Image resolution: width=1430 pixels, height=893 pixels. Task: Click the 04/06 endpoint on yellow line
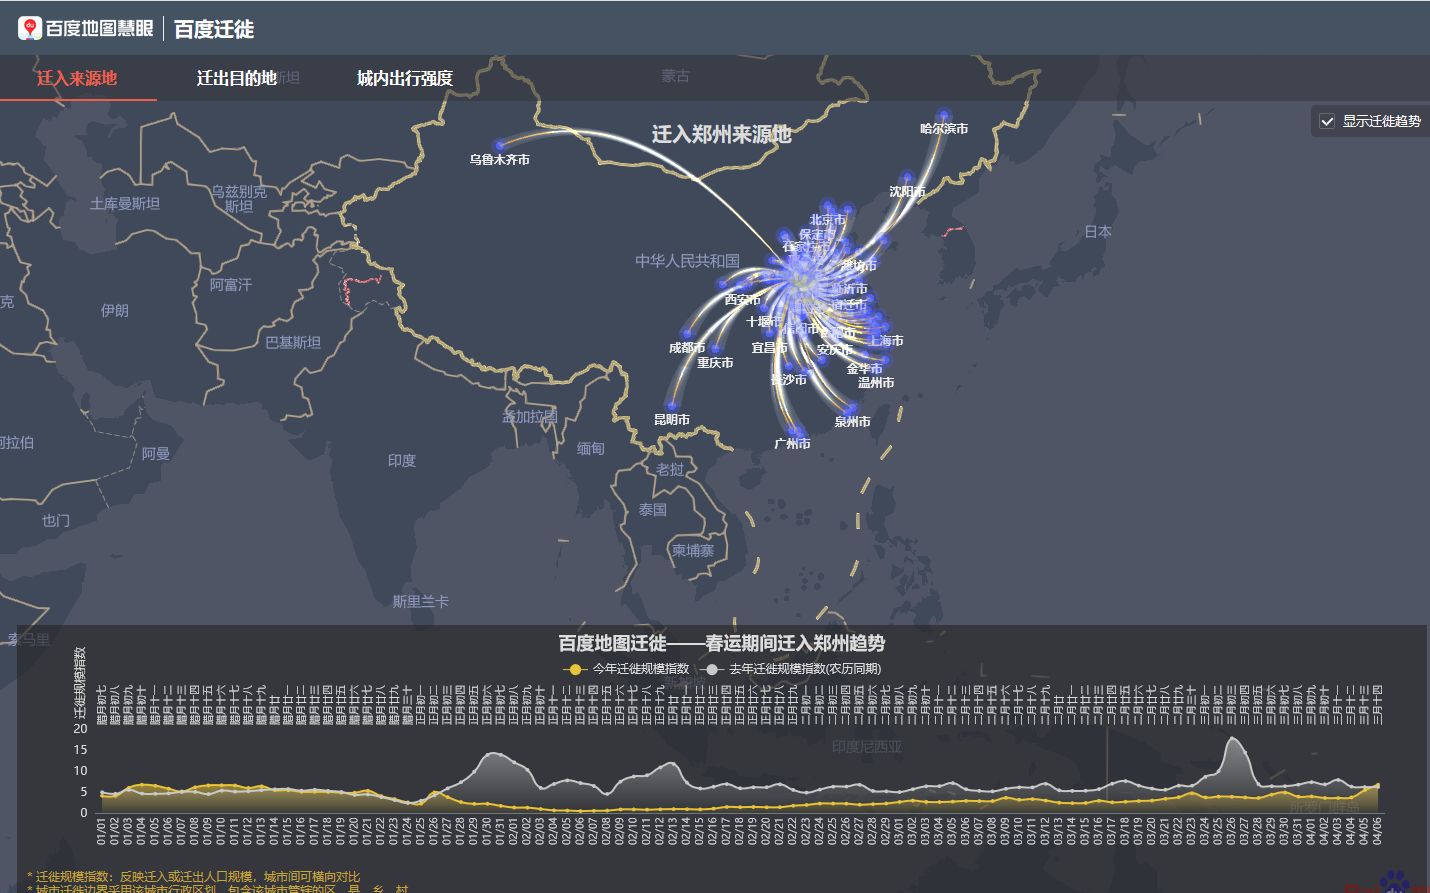coord(1378,785)
